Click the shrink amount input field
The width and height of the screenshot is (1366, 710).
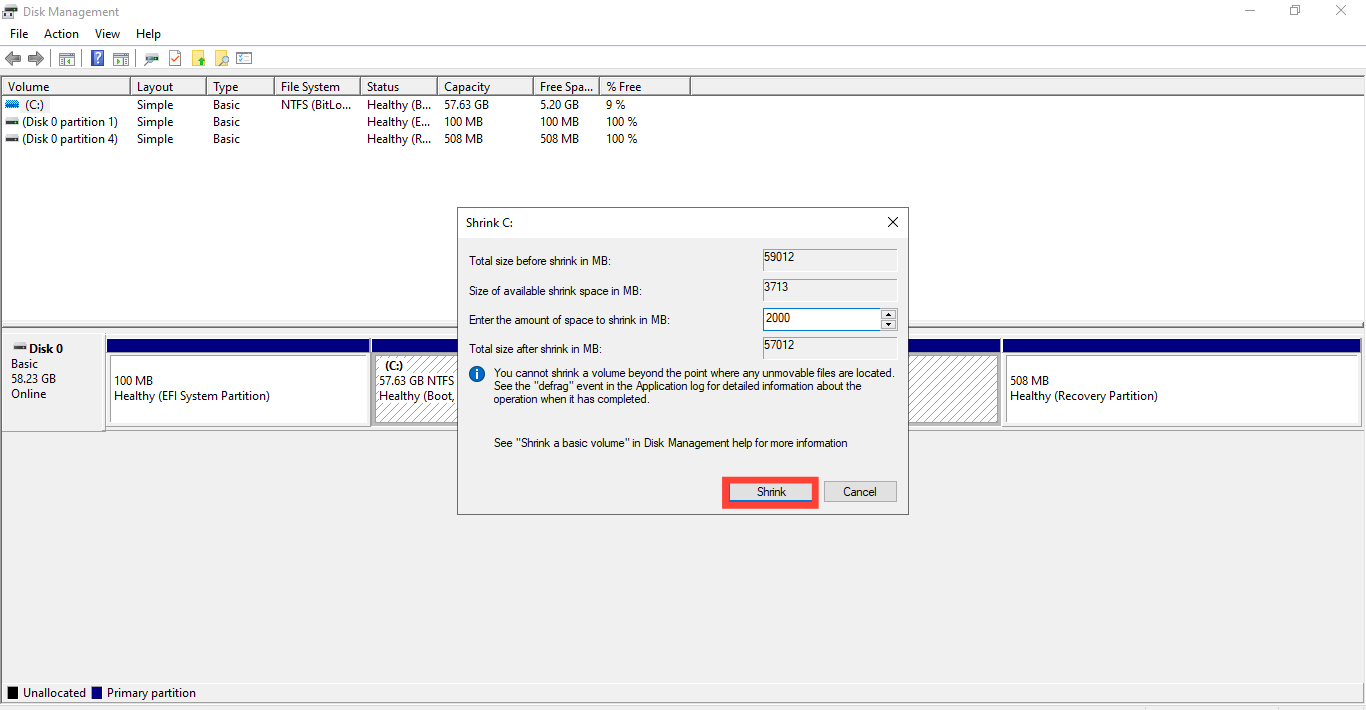[820, 319]
